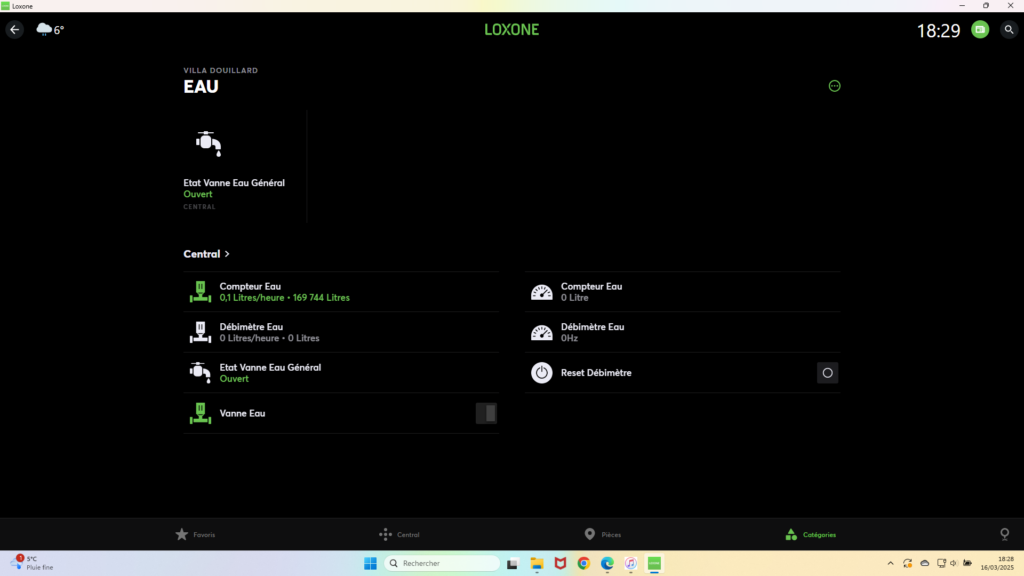
Task: Click the green notification icon beside the clock
Action: click(980, 30)
